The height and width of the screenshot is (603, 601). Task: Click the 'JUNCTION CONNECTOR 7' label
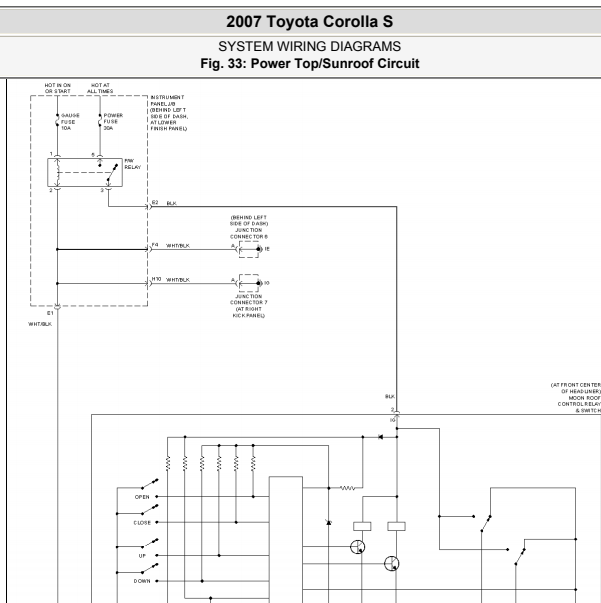(x=249, y=300)
